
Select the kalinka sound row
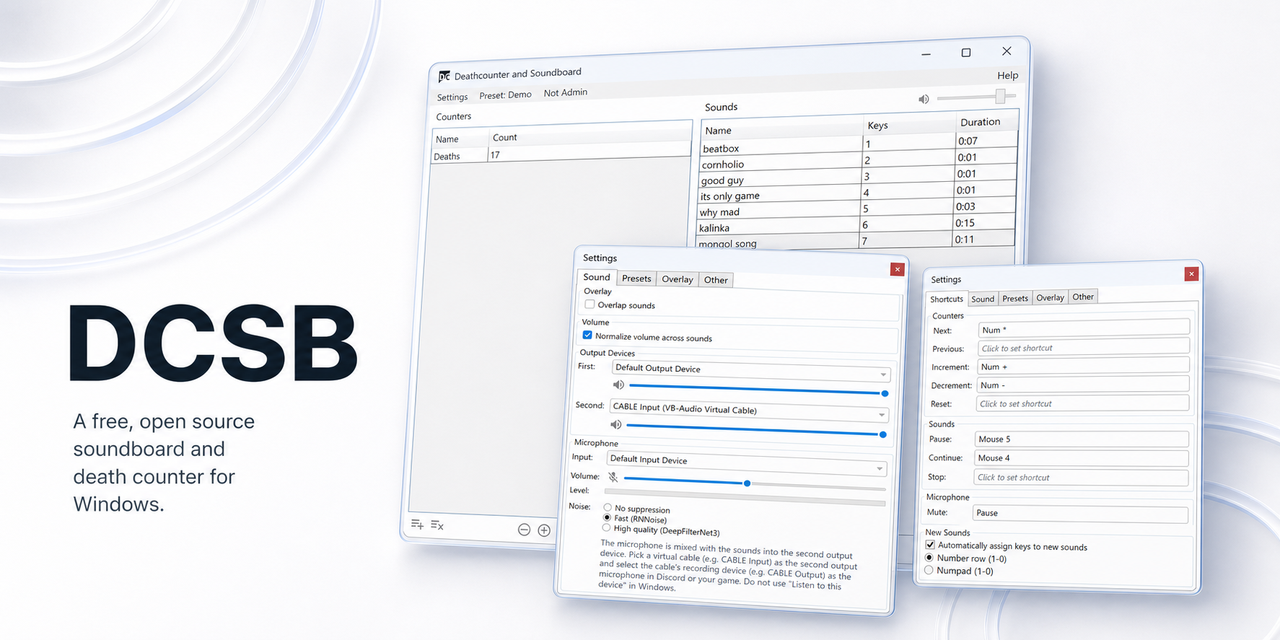pos(857,225)
